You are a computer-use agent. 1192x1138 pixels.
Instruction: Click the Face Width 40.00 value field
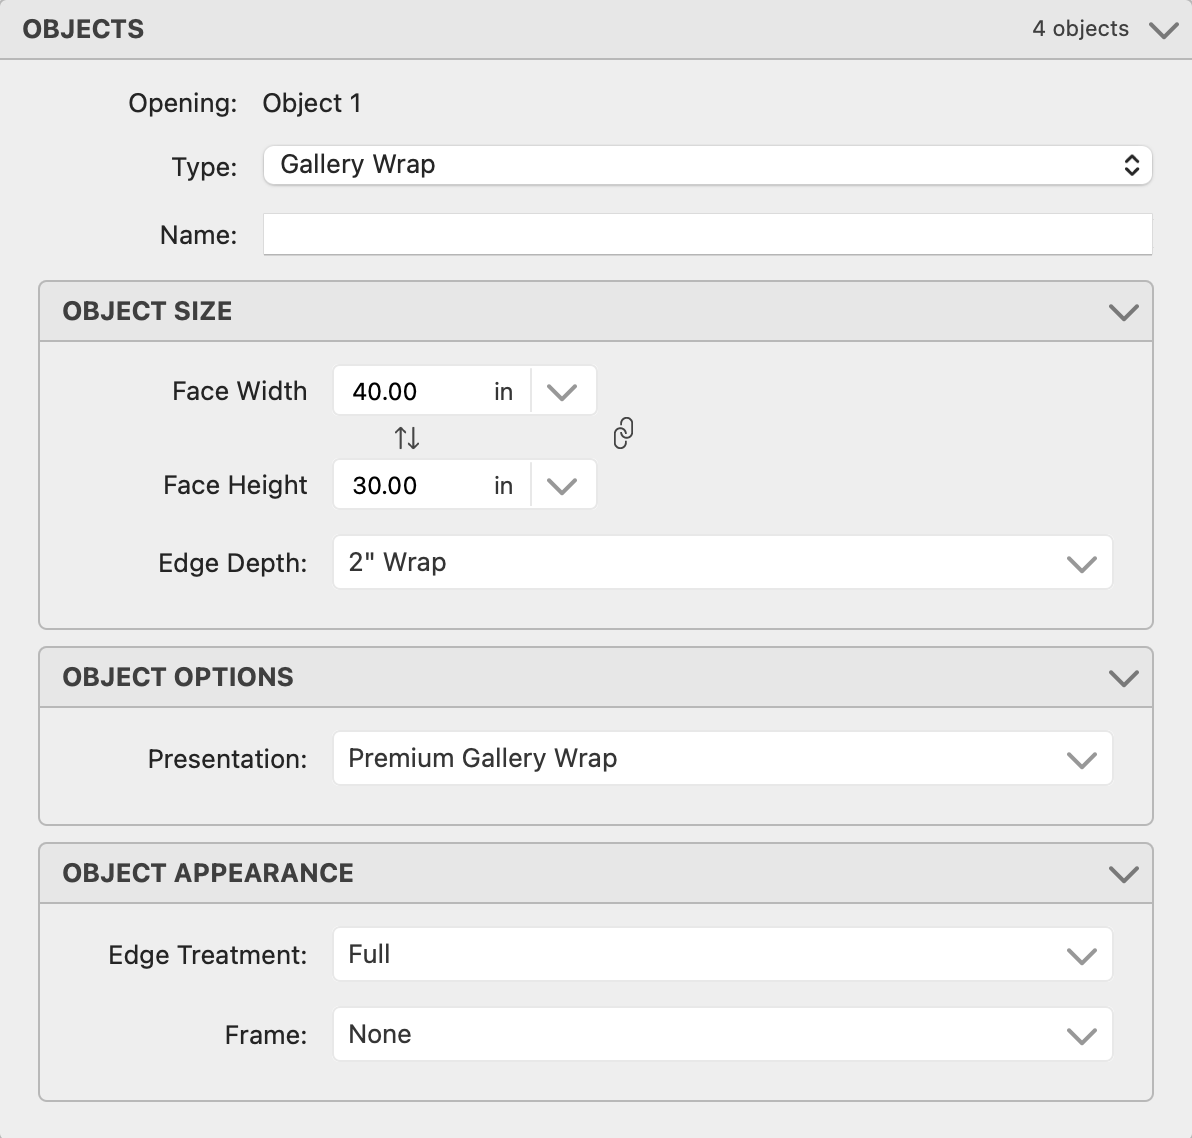(410, 391)
